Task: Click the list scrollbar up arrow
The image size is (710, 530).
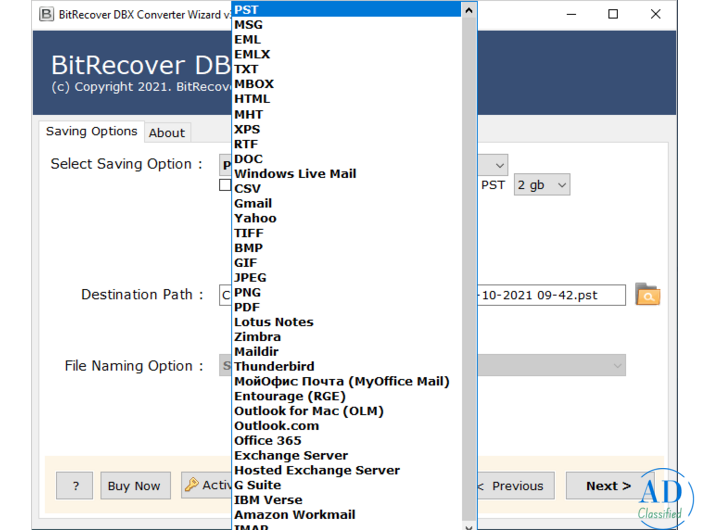Action: pyautogui.click(x=469, y=10)
